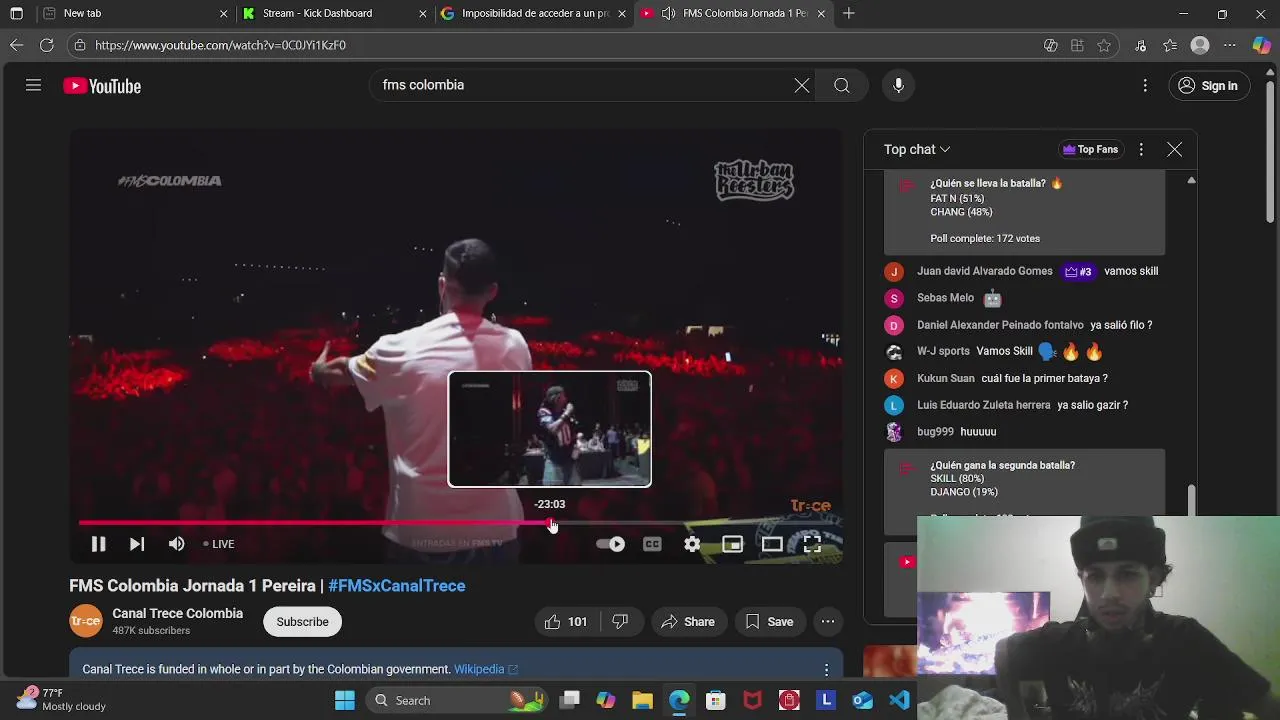This screenshot has width=1280, height=720.
Task: Skip to the next video
Action: [137, 544]
